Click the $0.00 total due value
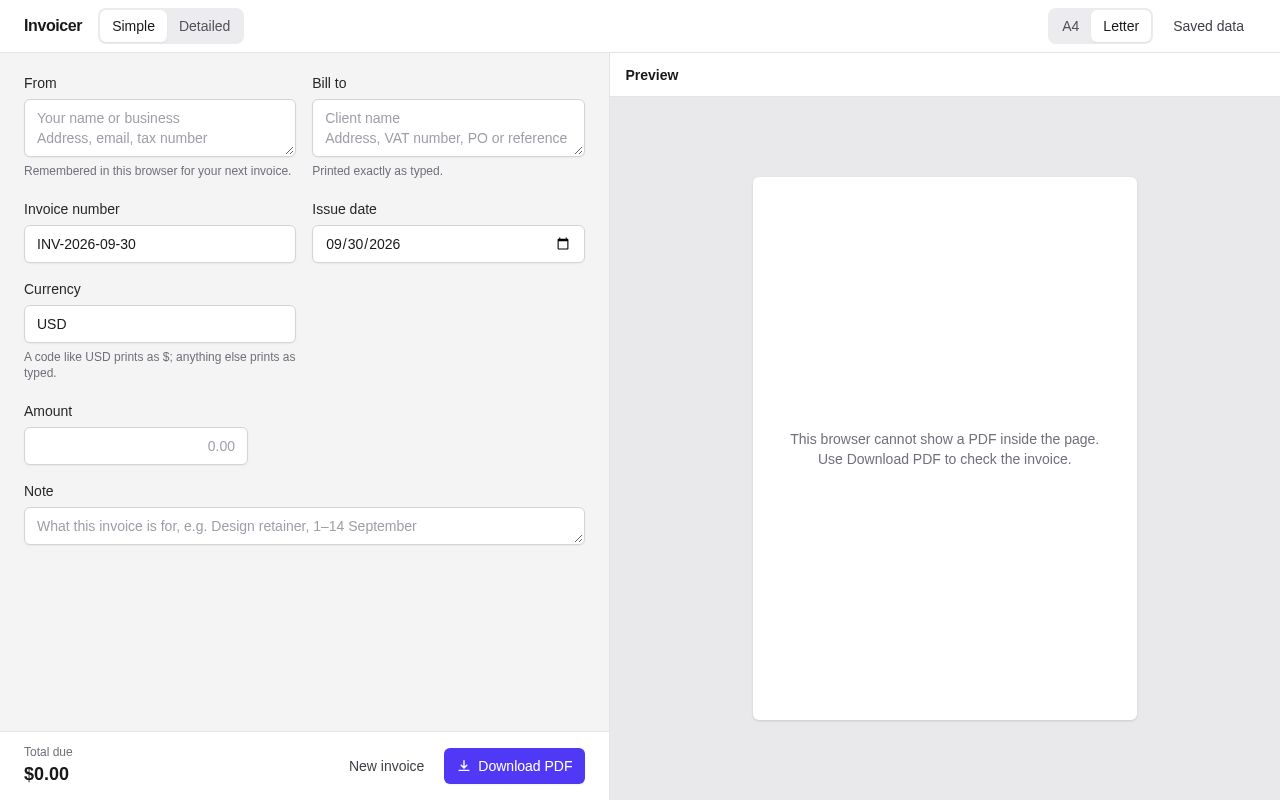This screenshot has width=1280, height=800. (46, 774)
